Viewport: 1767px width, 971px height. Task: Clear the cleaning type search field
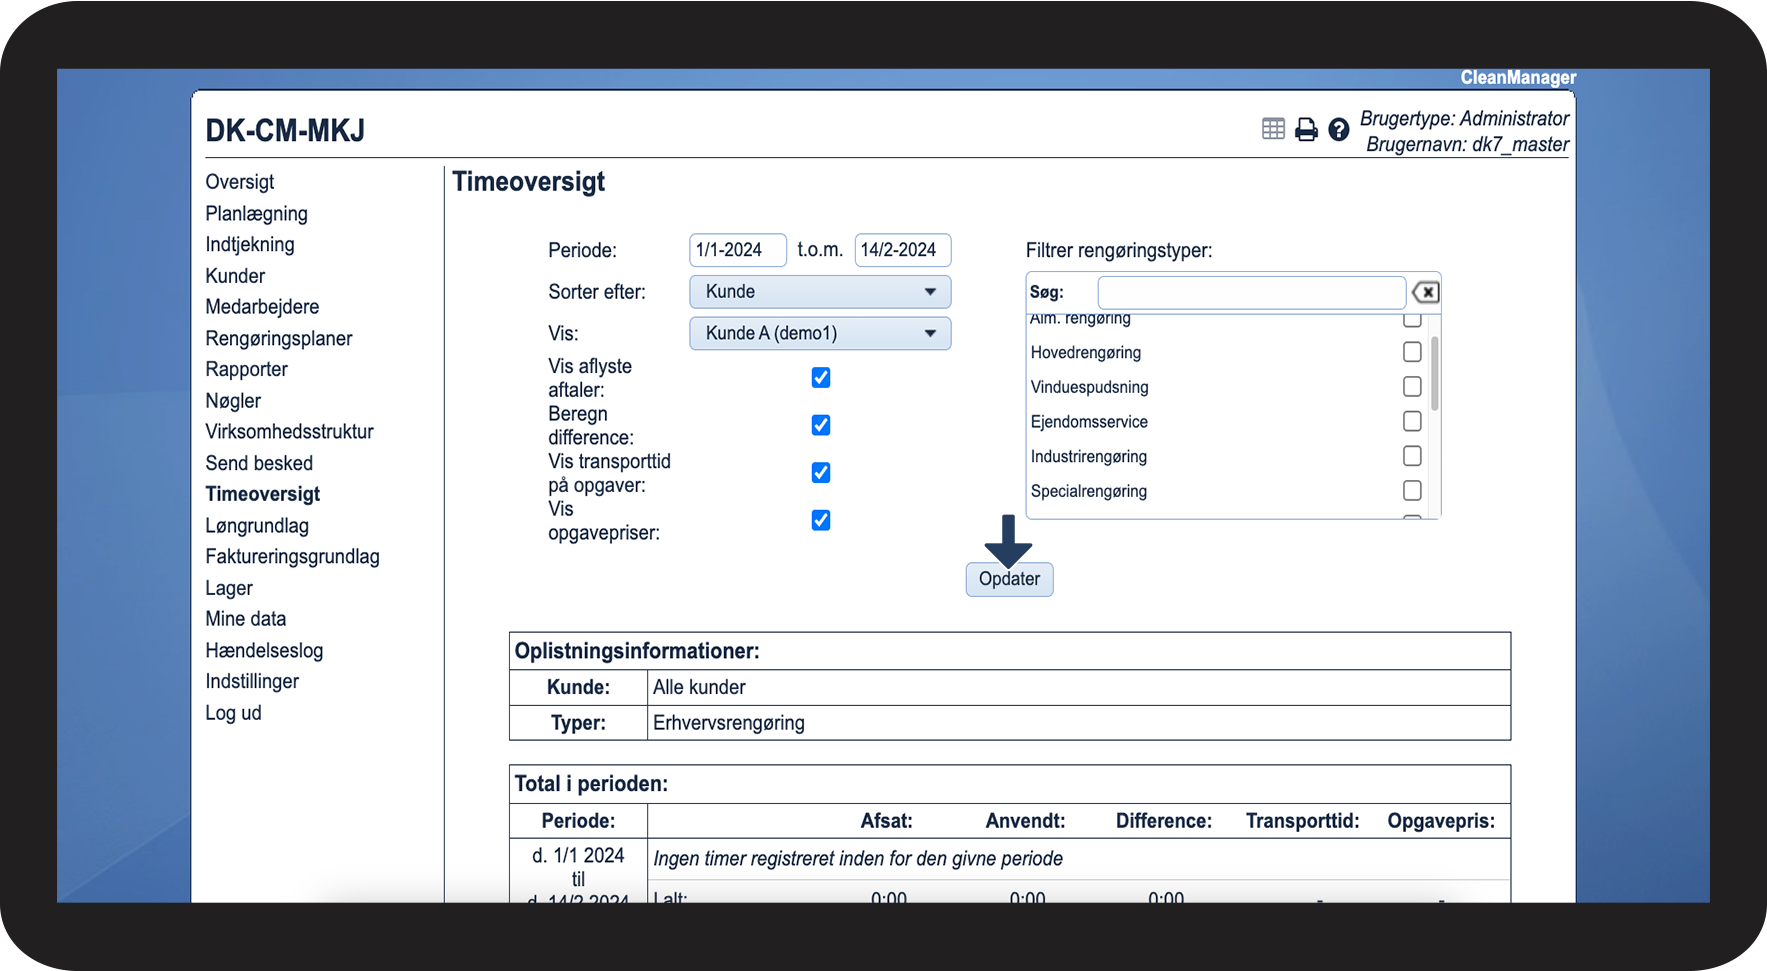pyautogui.click(x=1426, y=292)
